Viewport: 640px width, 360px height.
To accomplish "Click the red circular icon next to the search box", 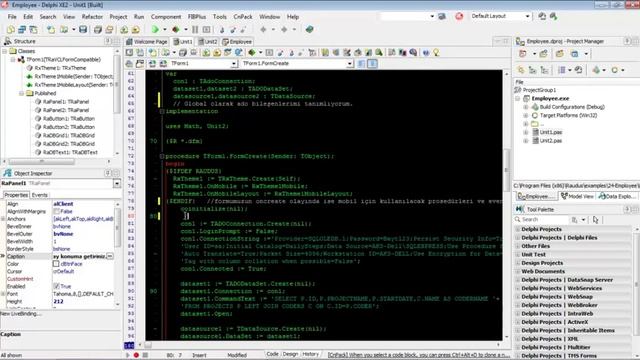I will tap(459, 16).
